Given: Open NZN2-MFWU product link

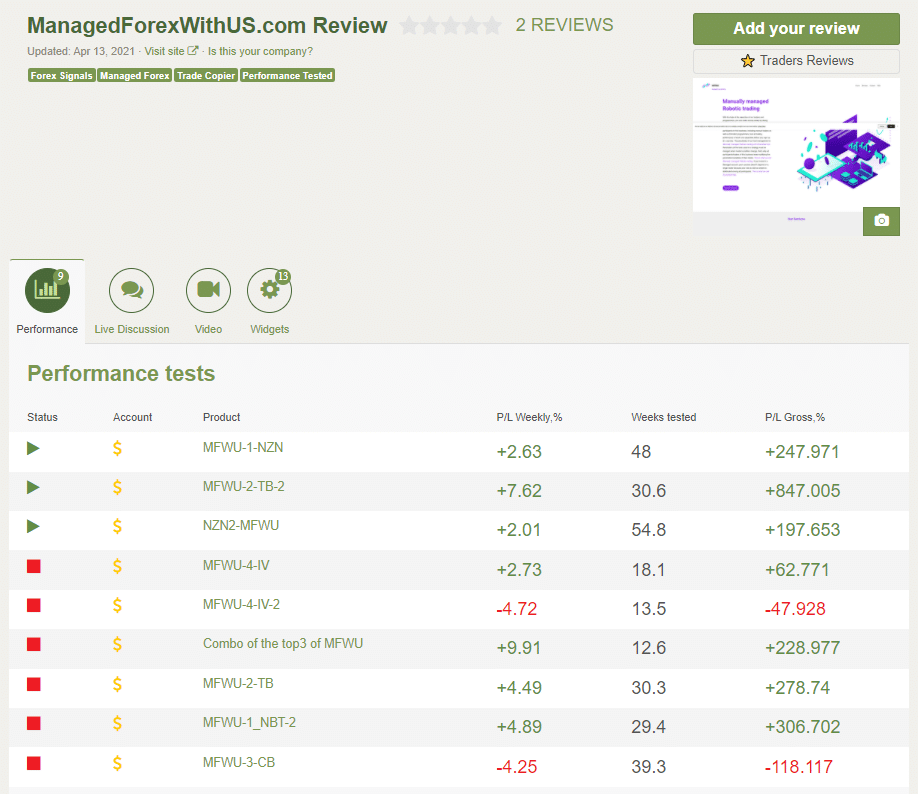Looking at the screenshot, I should click(x=241, y=525).
